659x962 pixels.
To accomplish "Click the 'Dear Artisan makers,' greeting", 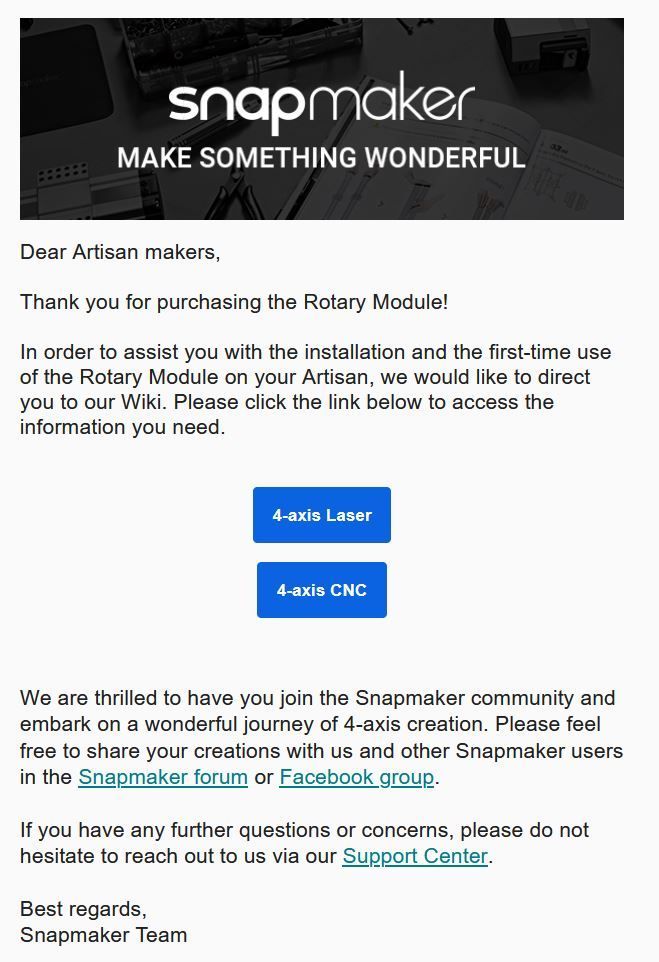I will [120, 252].
